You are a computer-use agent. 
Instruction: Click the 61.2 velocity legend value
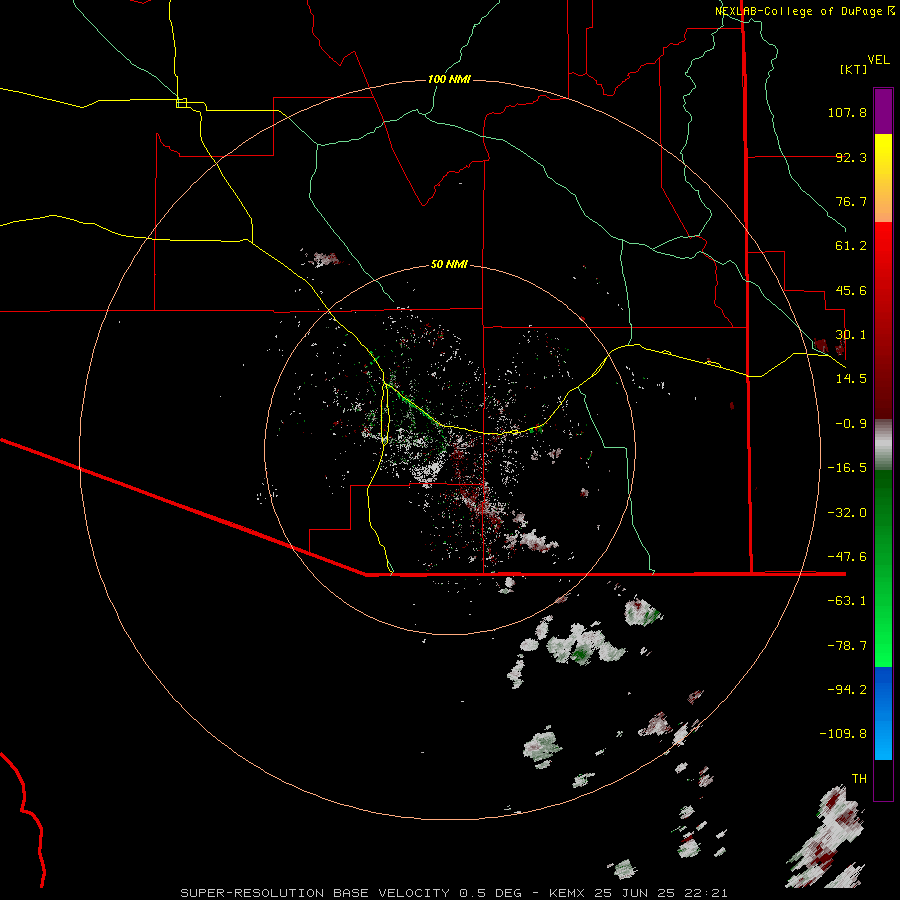pyautogui.click(x=851, y=246)
